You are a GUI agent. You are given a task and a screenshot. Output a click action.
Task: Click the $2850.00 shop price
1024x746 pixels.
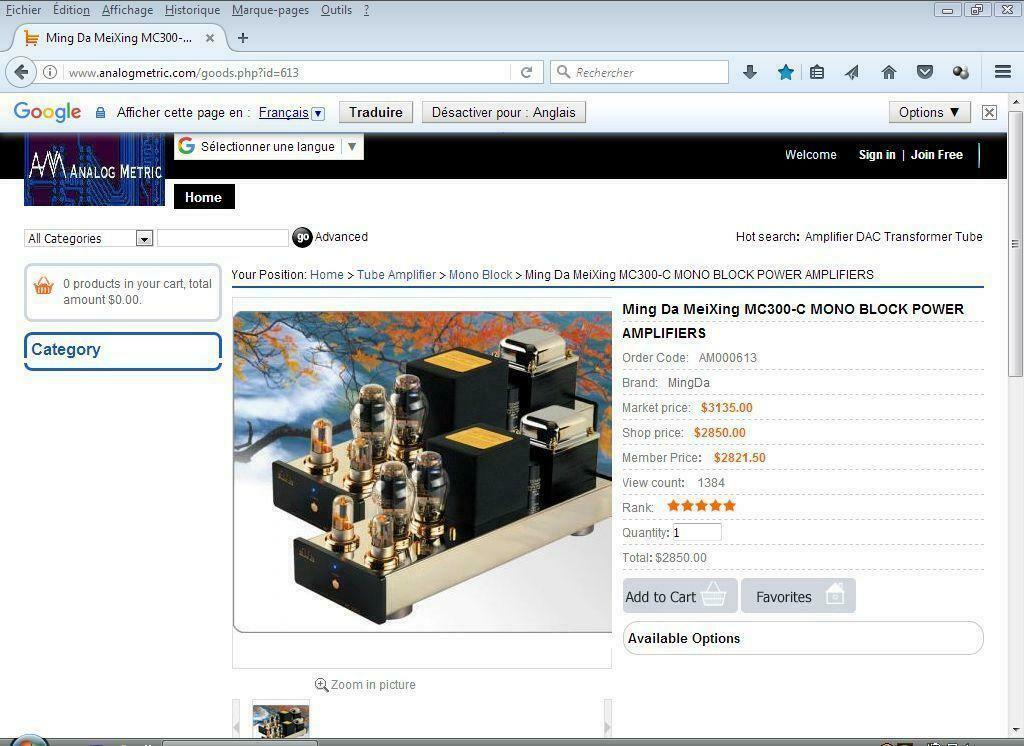pos(719,432)
